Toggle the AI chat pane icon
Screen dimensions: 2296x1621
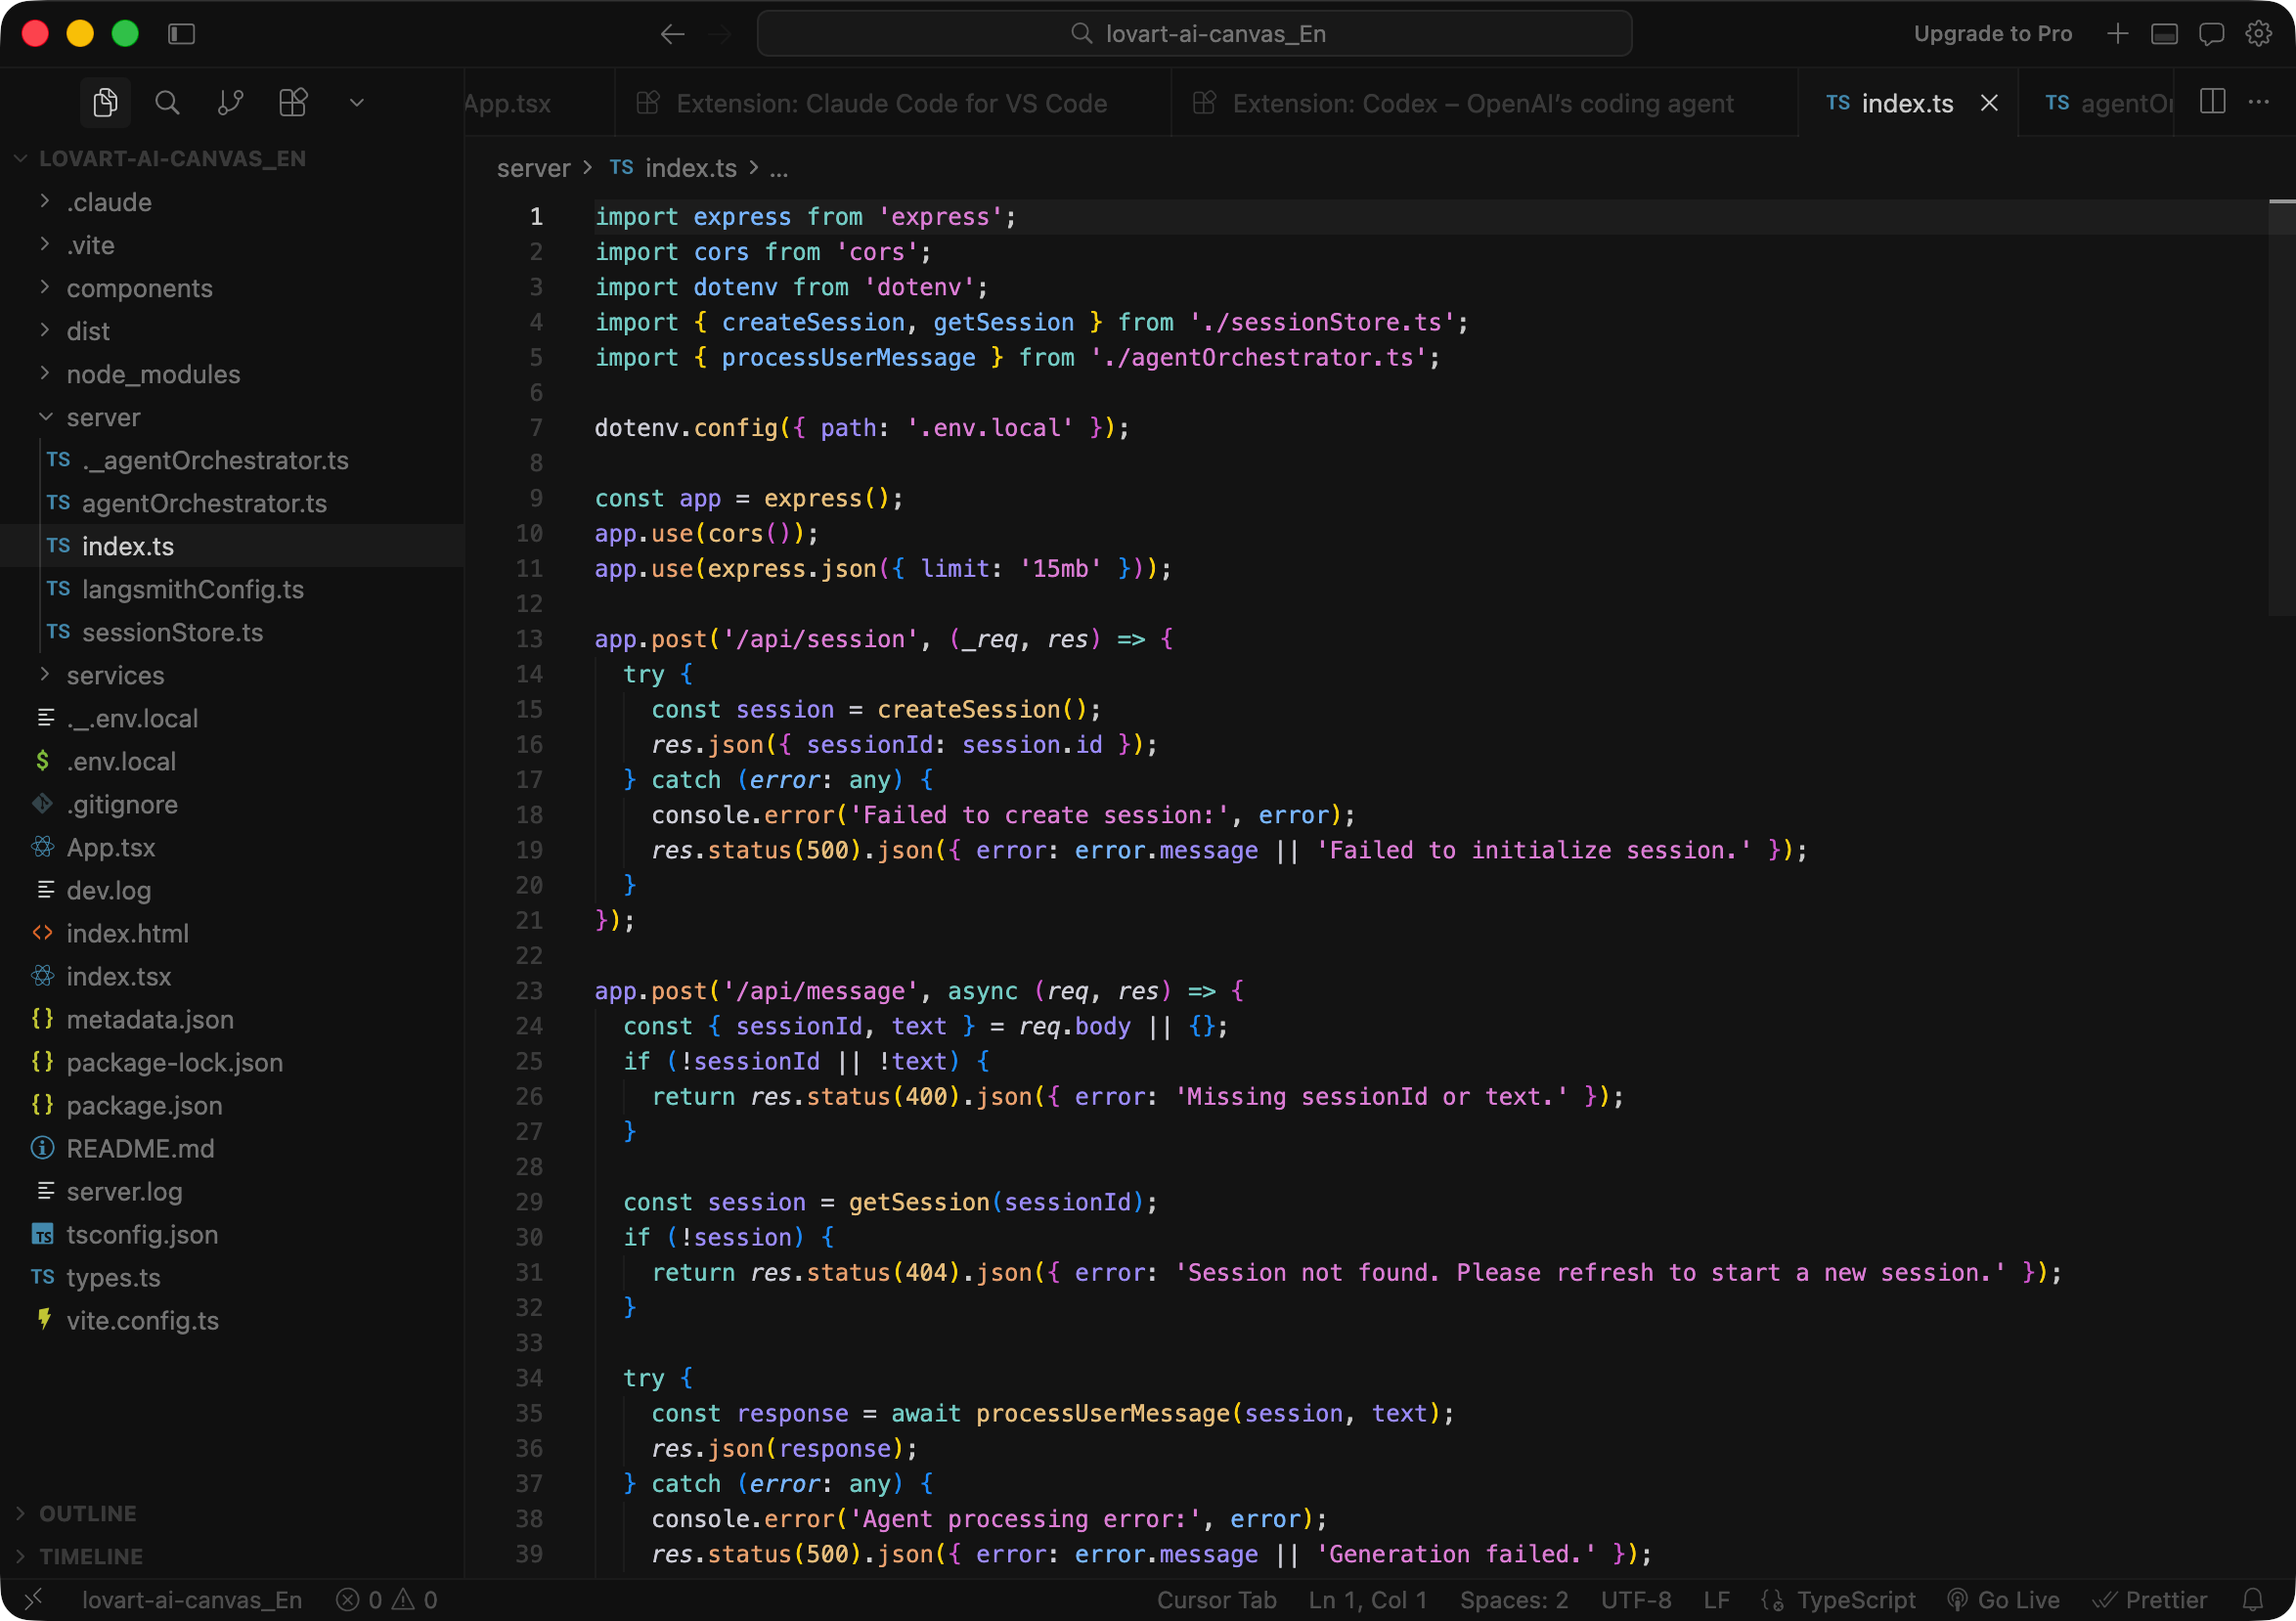[2211, 33]
